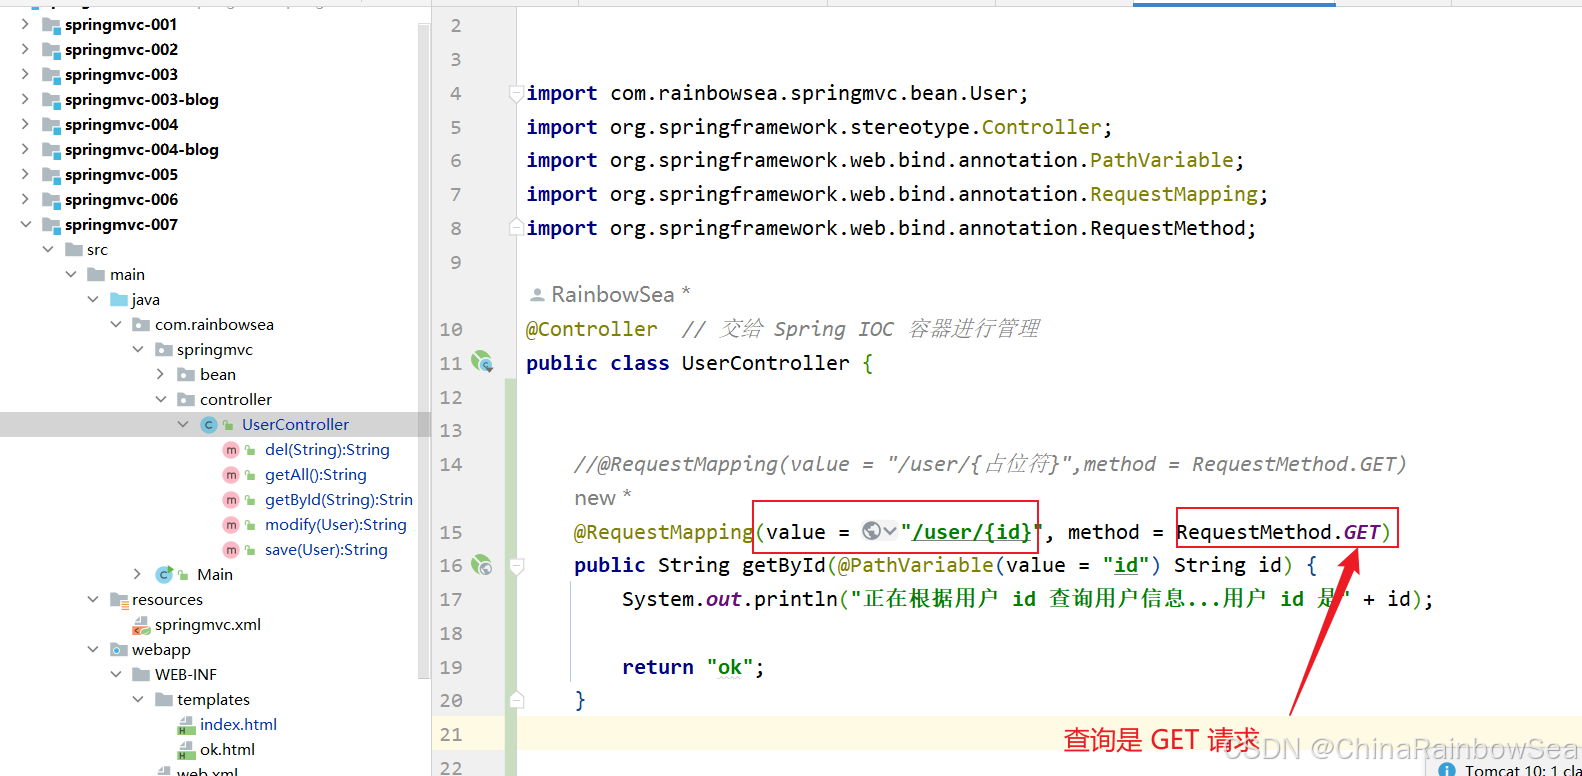
Task: Click the resources folder icon
Action: pyautogui.click(x=119, y=600)
